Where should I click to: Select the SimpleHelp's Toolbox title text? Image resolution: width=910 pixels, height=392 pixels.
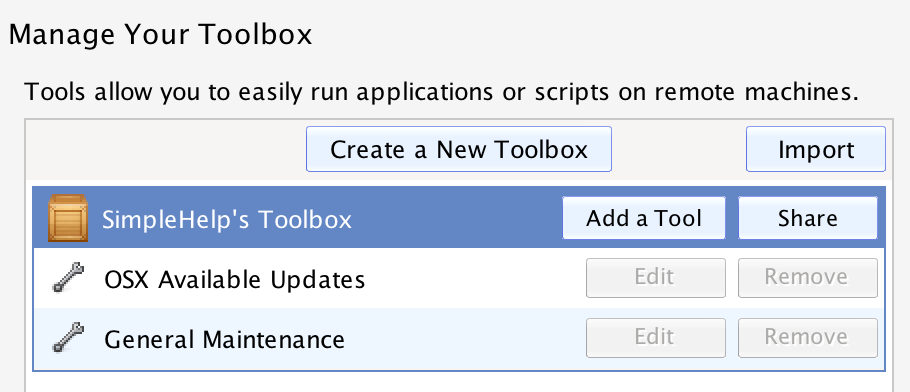tap(227, 220)
